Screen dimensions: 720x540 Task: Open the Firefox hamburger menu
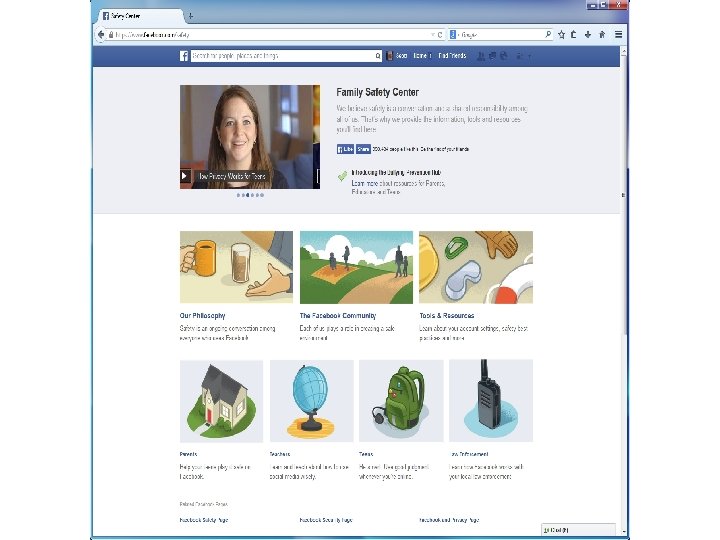pyautogui.click(x=619, y=34)
